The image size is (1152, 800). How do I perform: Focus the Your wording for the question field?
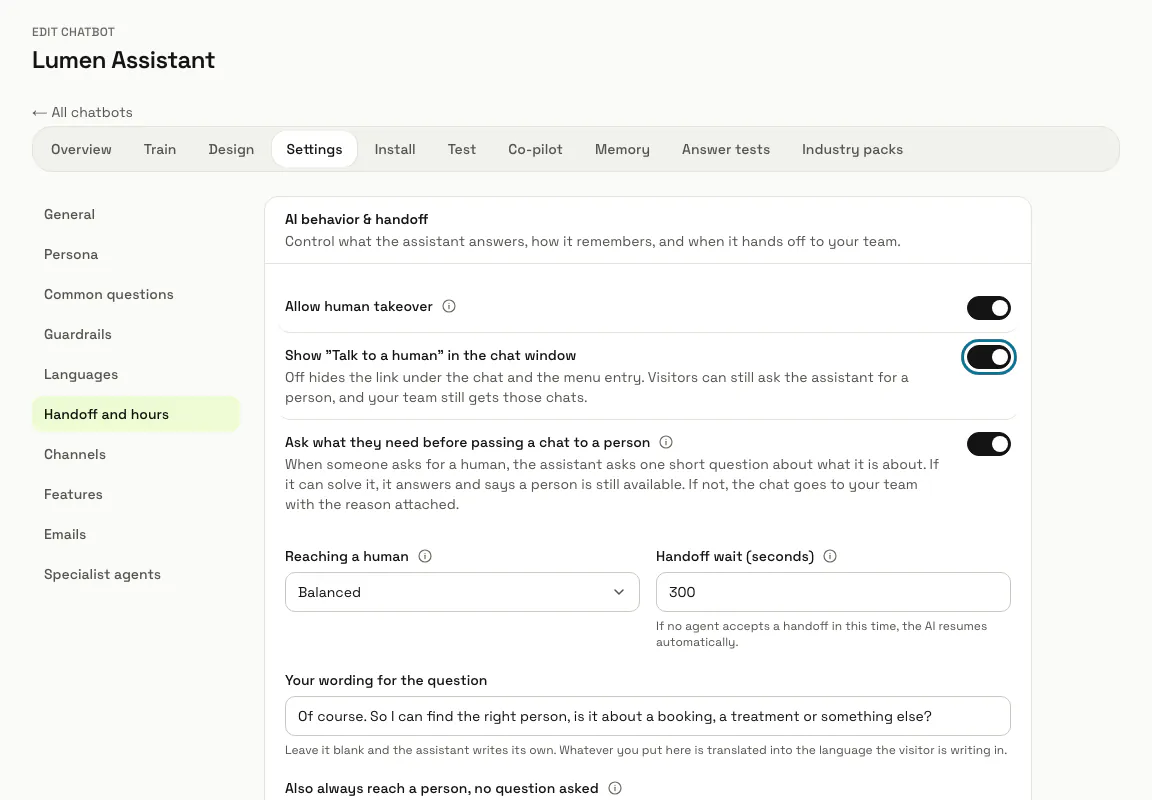point(648,716)
